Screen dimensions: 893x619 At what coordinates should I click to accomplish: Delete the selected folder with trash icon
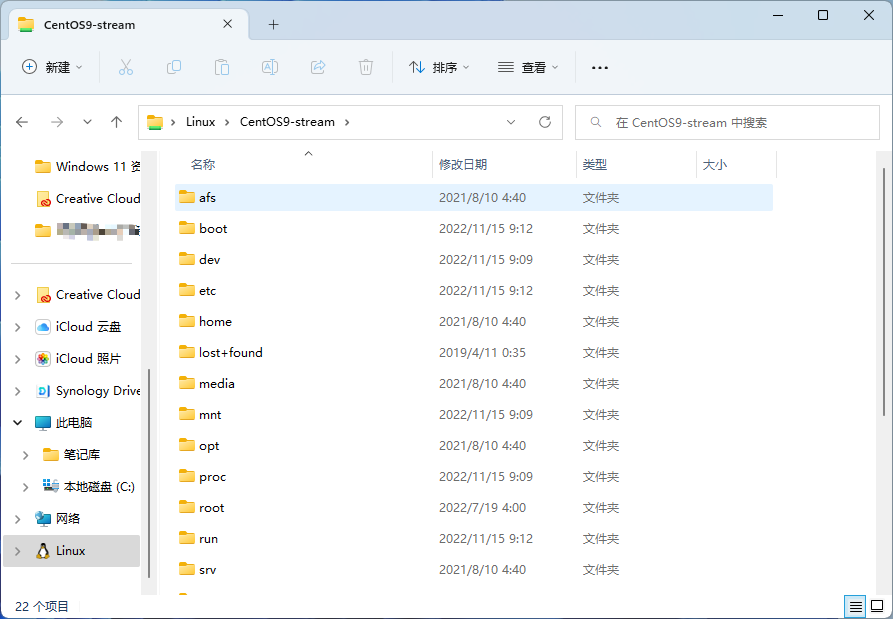point(366,67)
